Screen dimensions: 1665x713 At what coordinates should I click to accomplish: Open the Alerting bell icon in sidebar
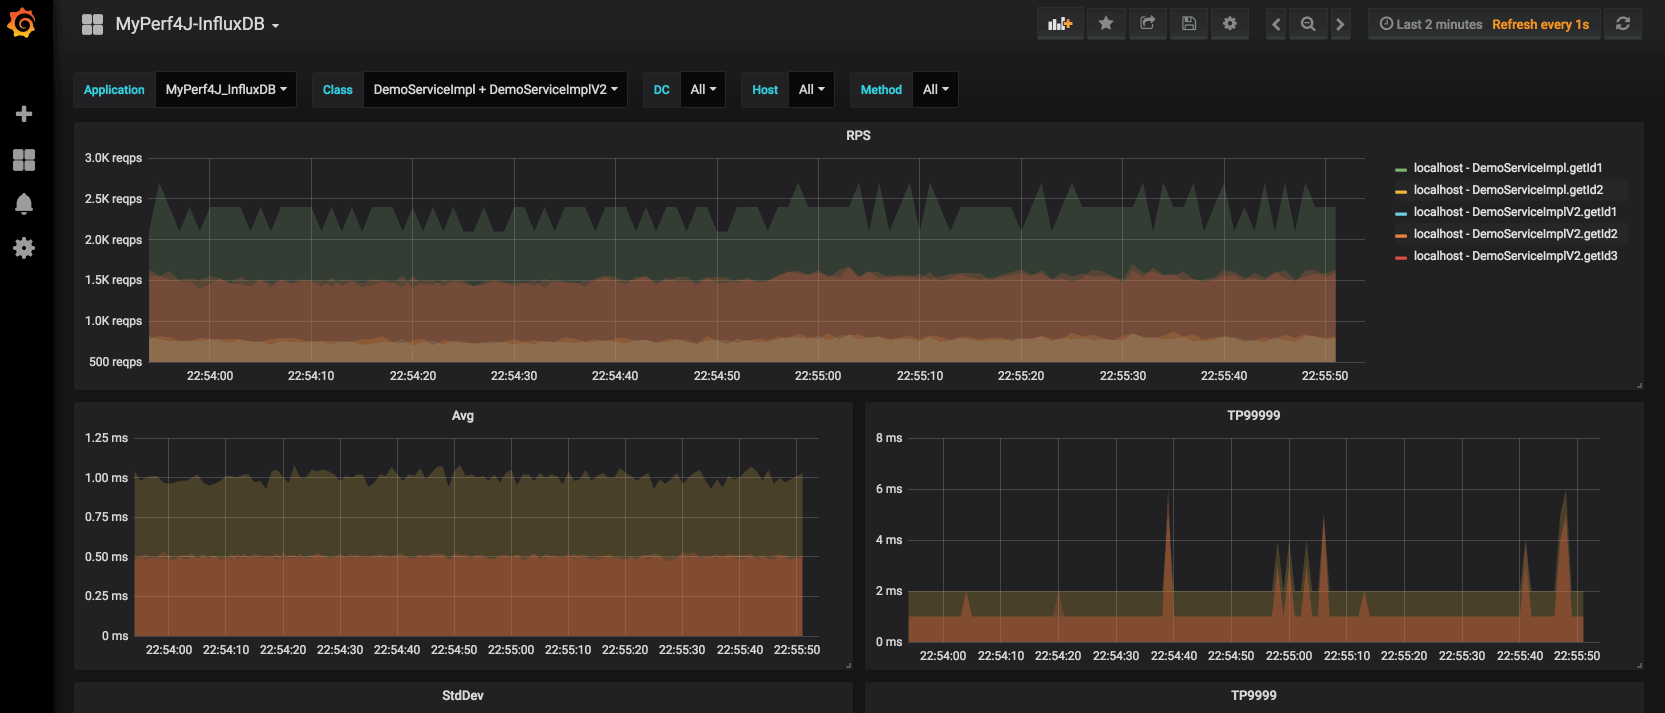pos(24,204)
